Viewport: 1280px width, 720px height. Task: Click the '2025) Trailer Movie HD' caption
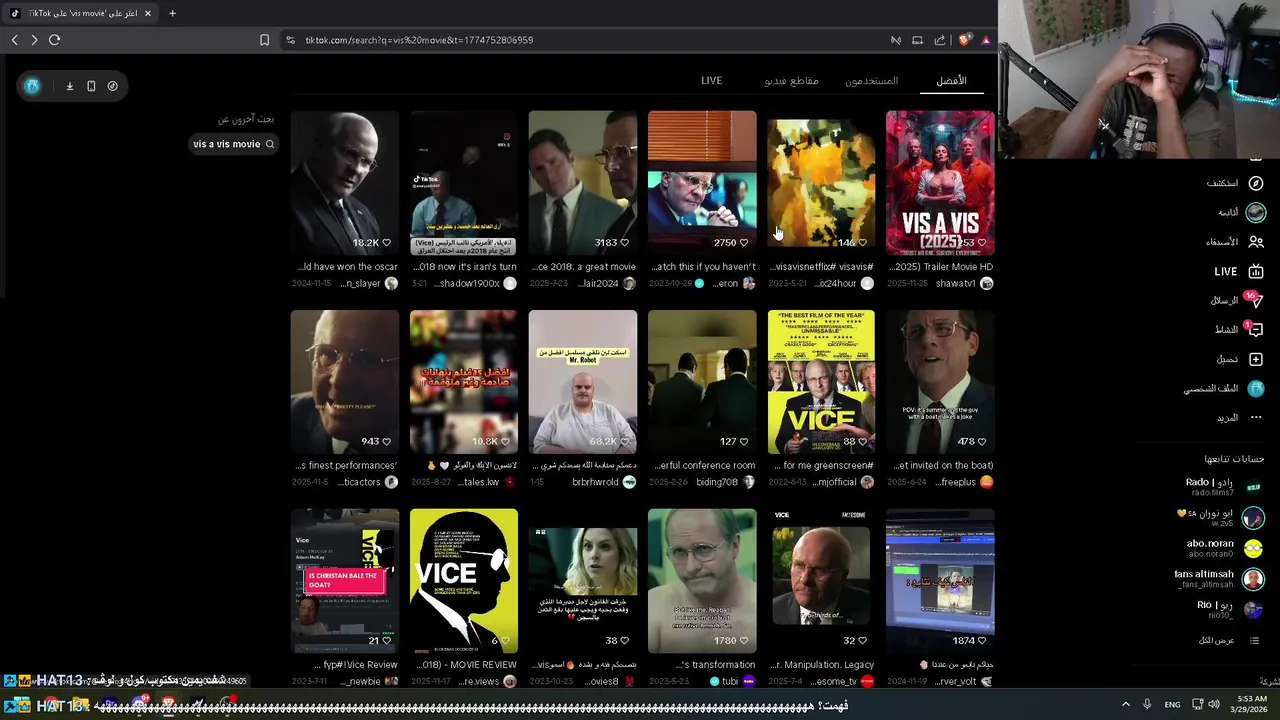tap(940, 267)
